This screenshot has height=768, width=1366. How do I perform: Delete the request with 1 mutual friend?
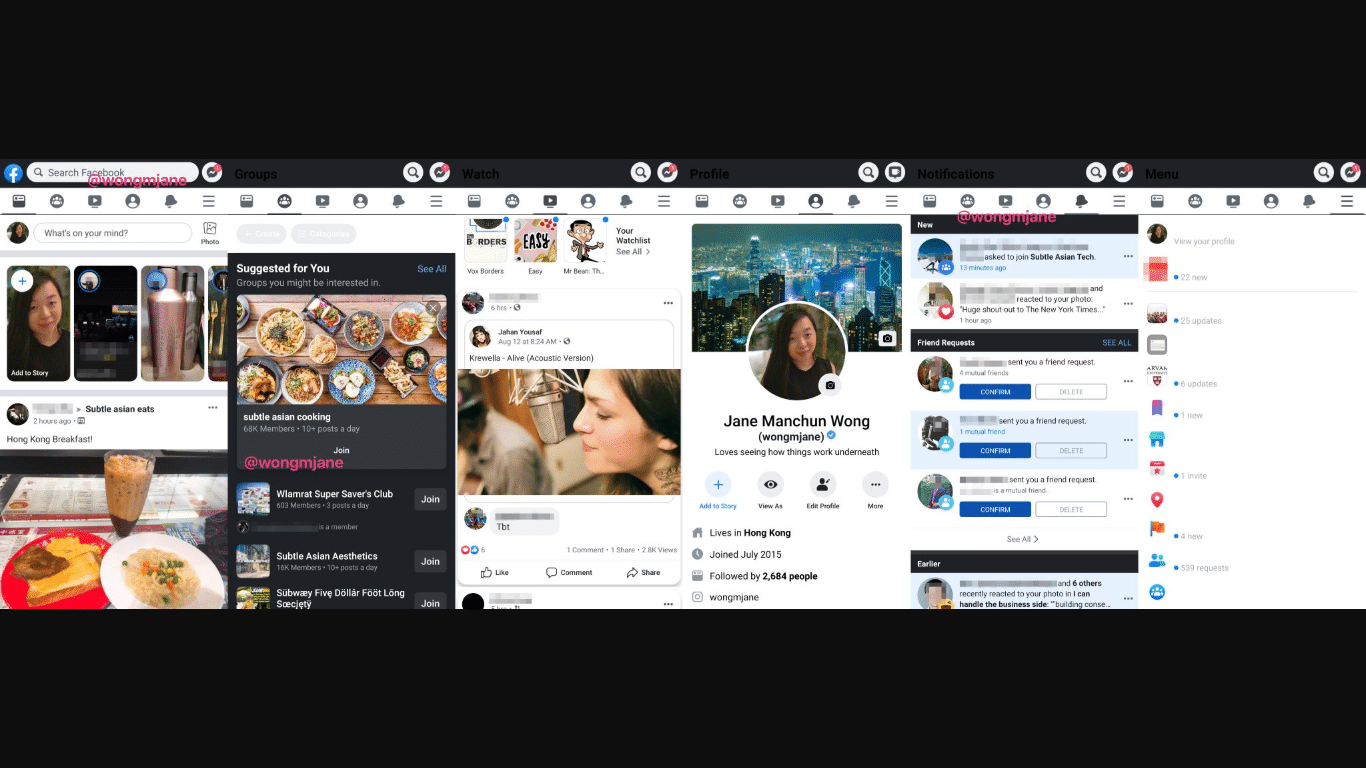coord(1071,451)
